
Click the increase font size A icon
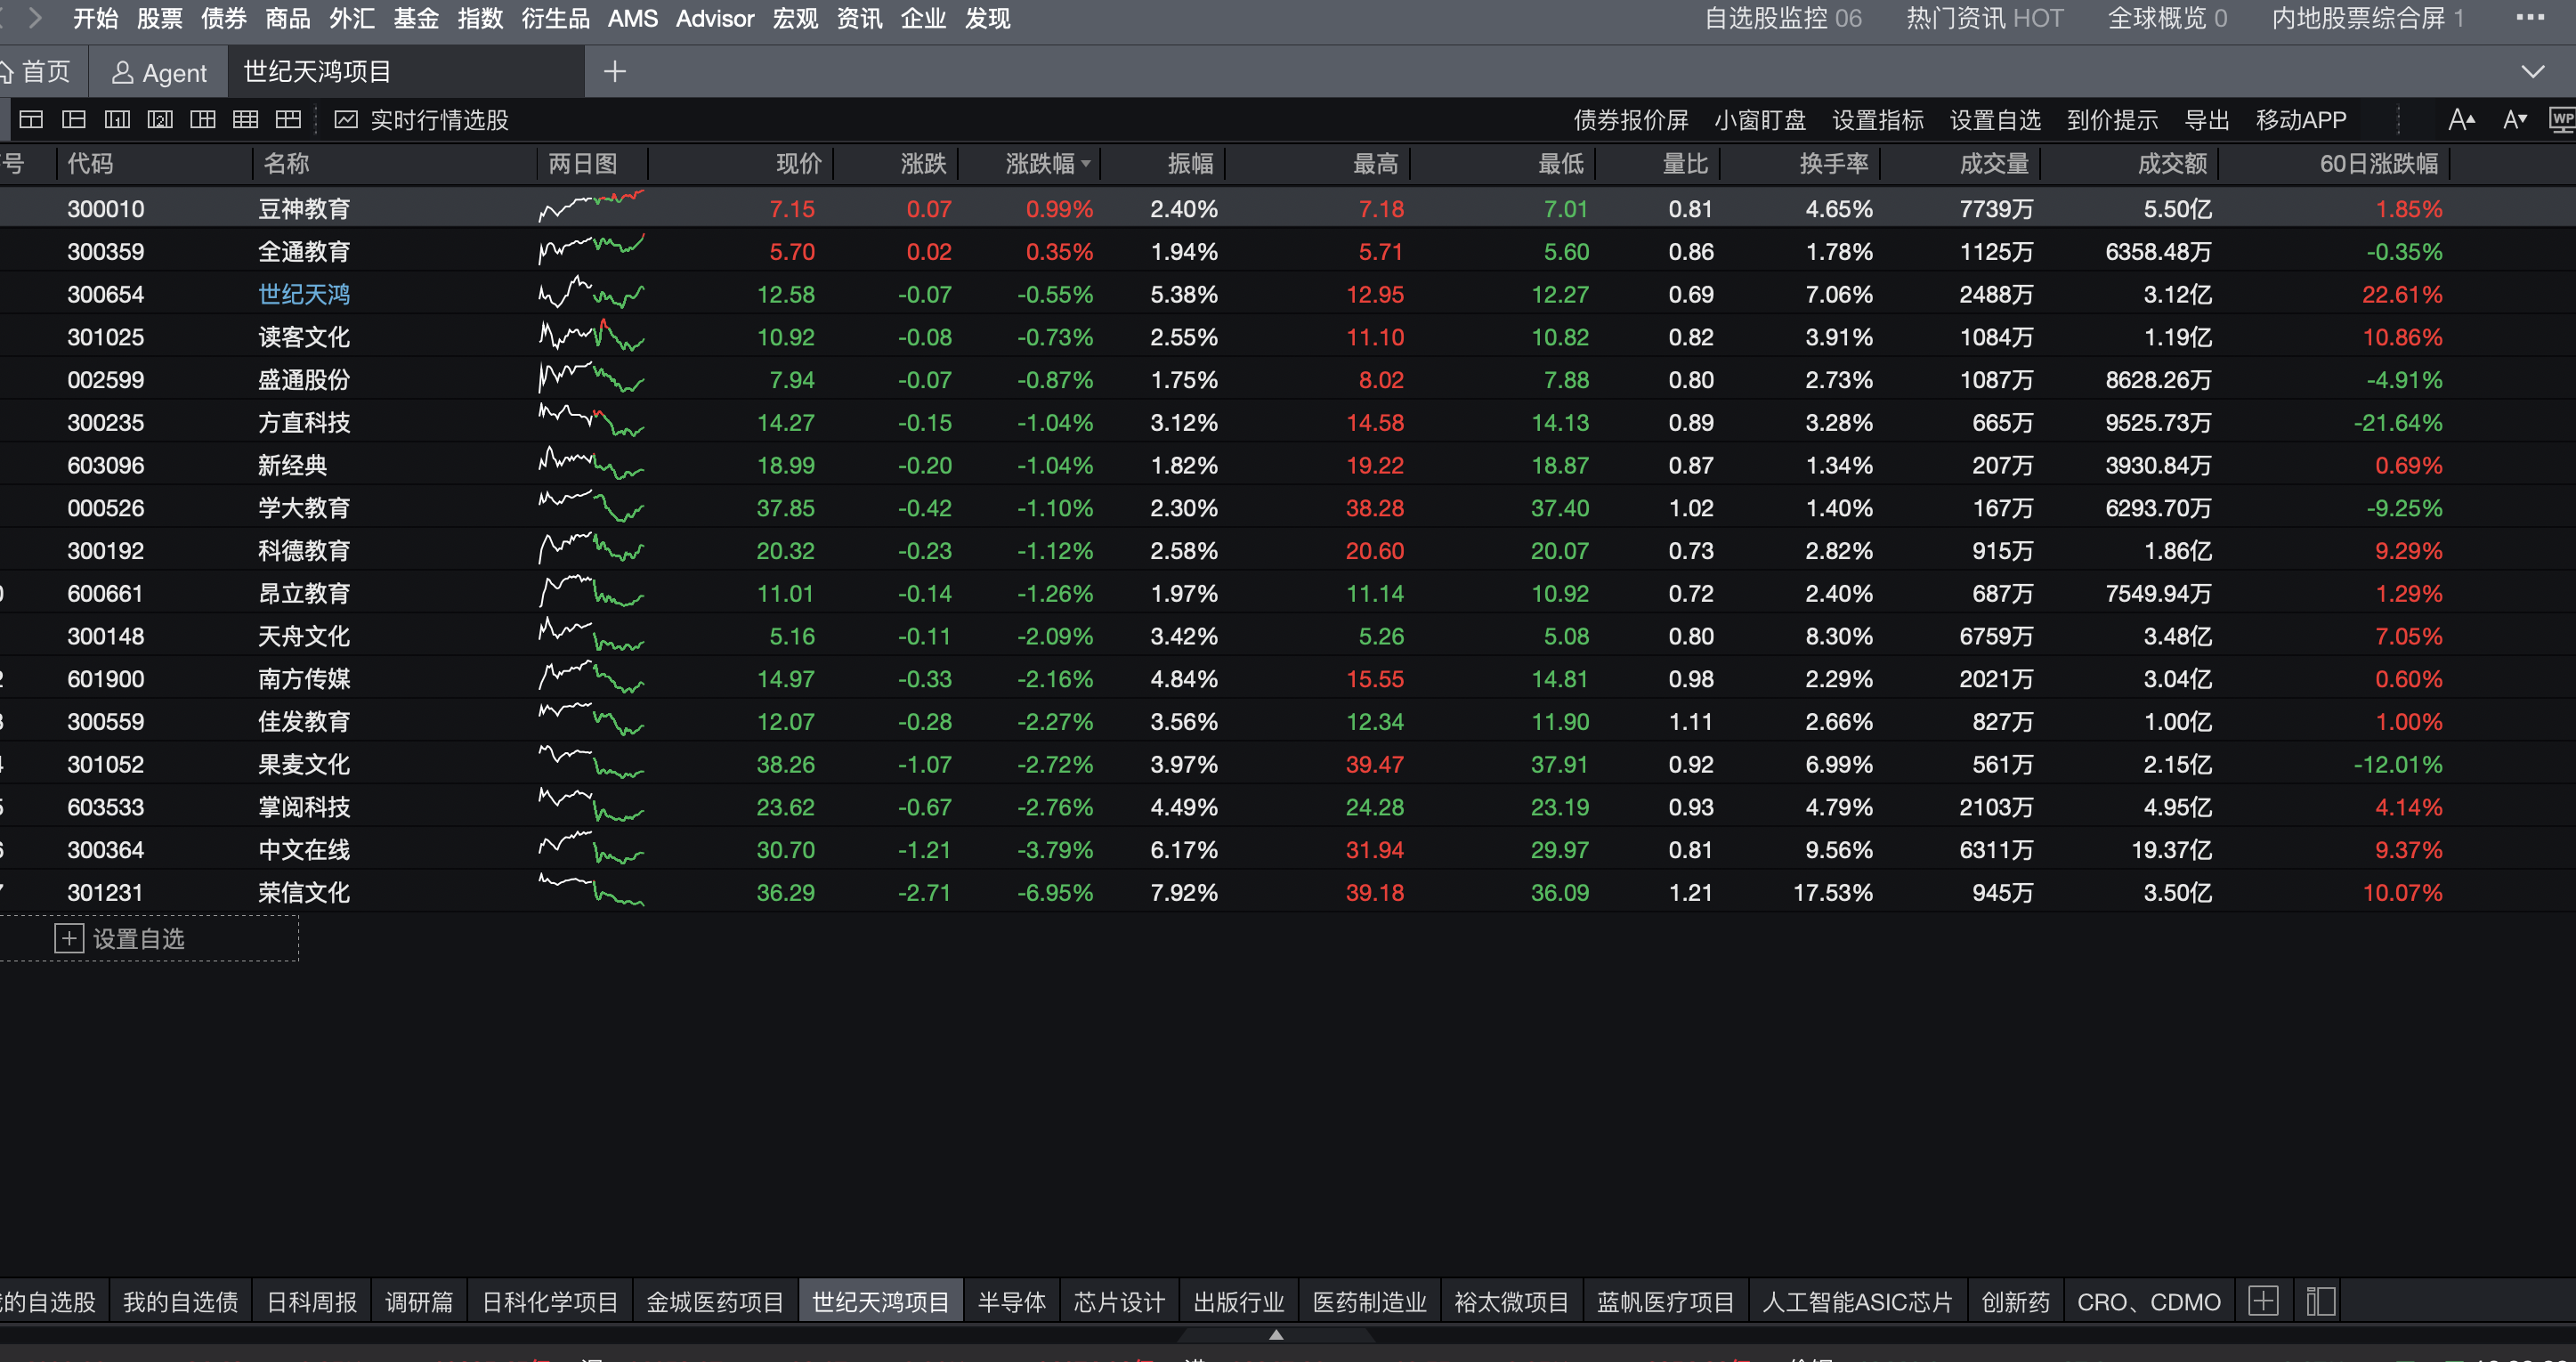click(x=2460, y=120)
